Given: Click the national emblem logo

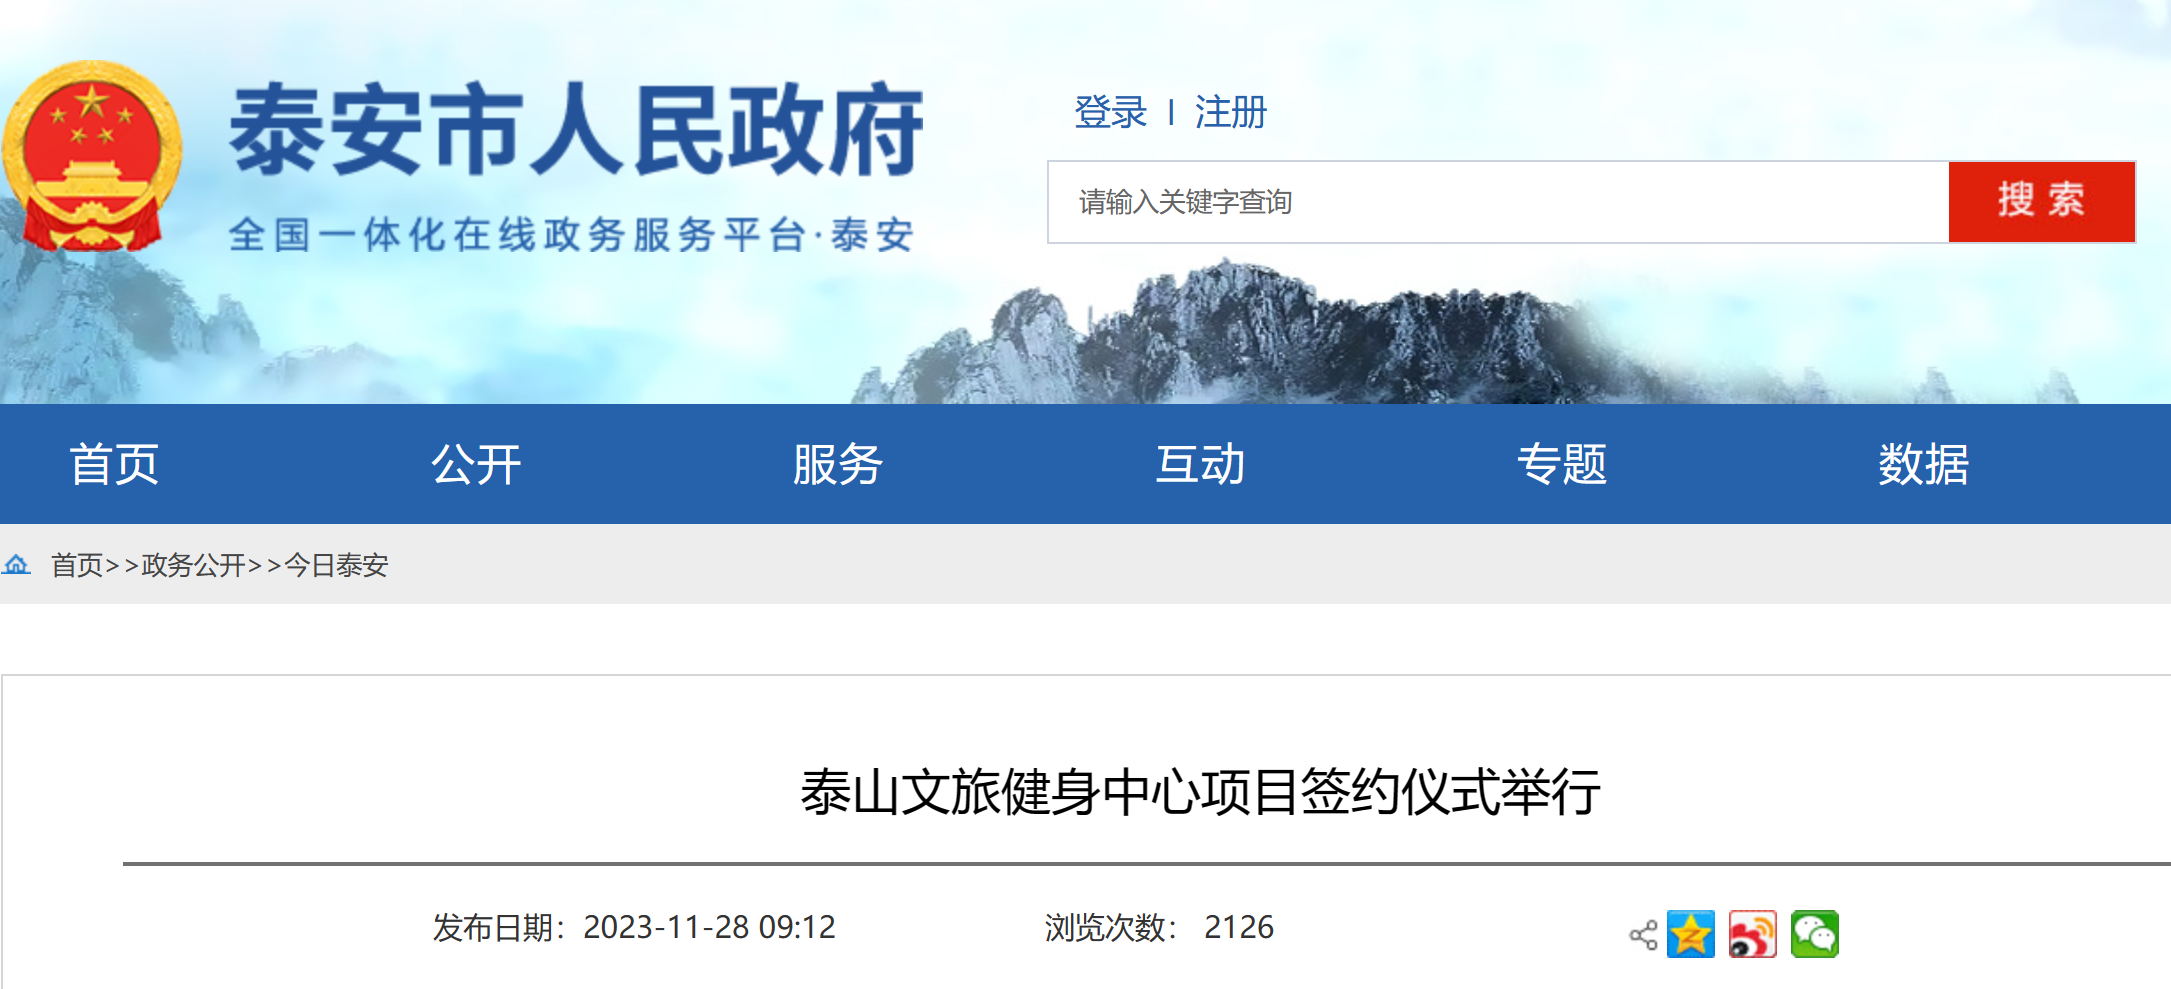Looking at the screenshot, I should point(91,154).
